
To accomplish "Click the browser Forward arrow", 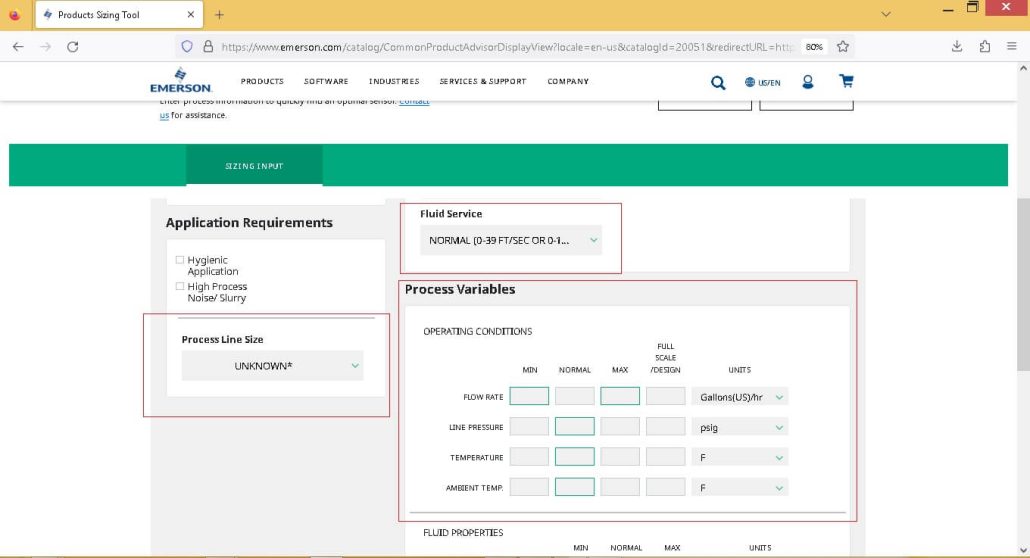I will (45, 47).
